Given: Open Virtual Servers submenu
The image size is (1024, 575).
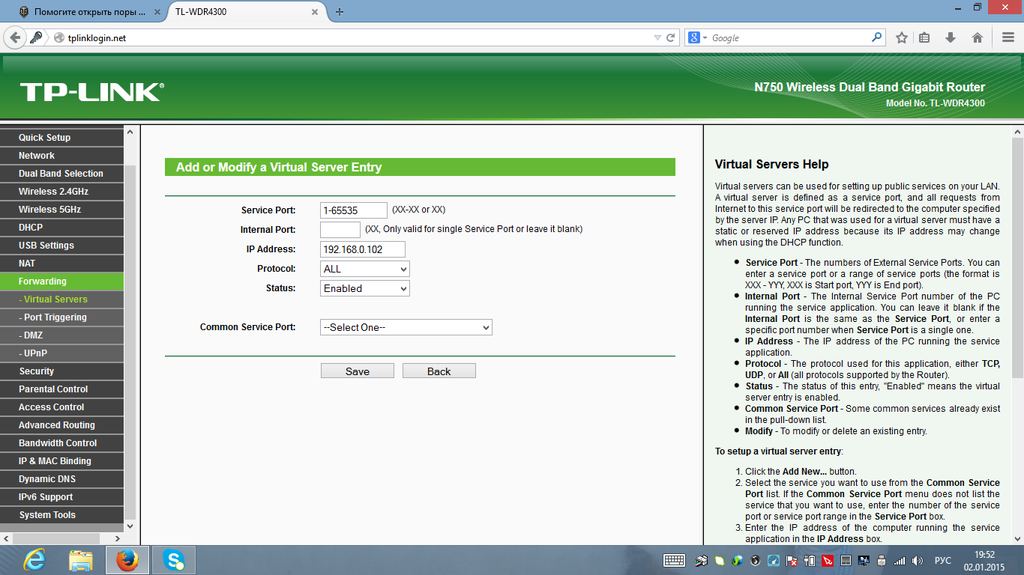Looking at the screenshot, I should [61, 299].
